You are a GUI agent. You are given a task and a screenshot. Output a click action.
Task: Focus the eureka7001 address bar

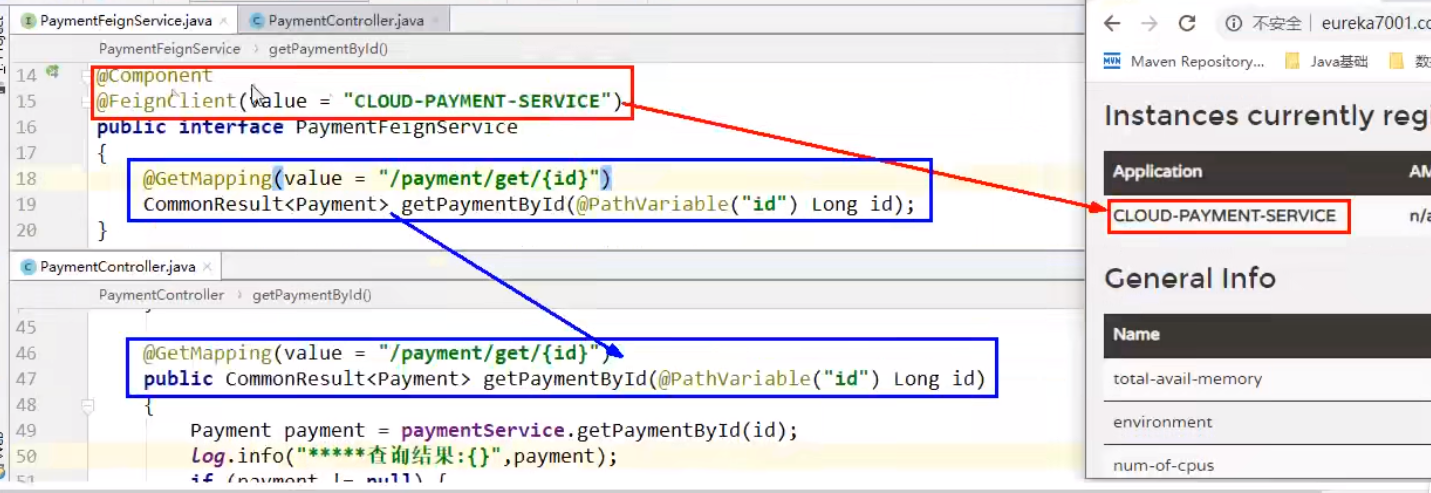(x=1375, y=23)
